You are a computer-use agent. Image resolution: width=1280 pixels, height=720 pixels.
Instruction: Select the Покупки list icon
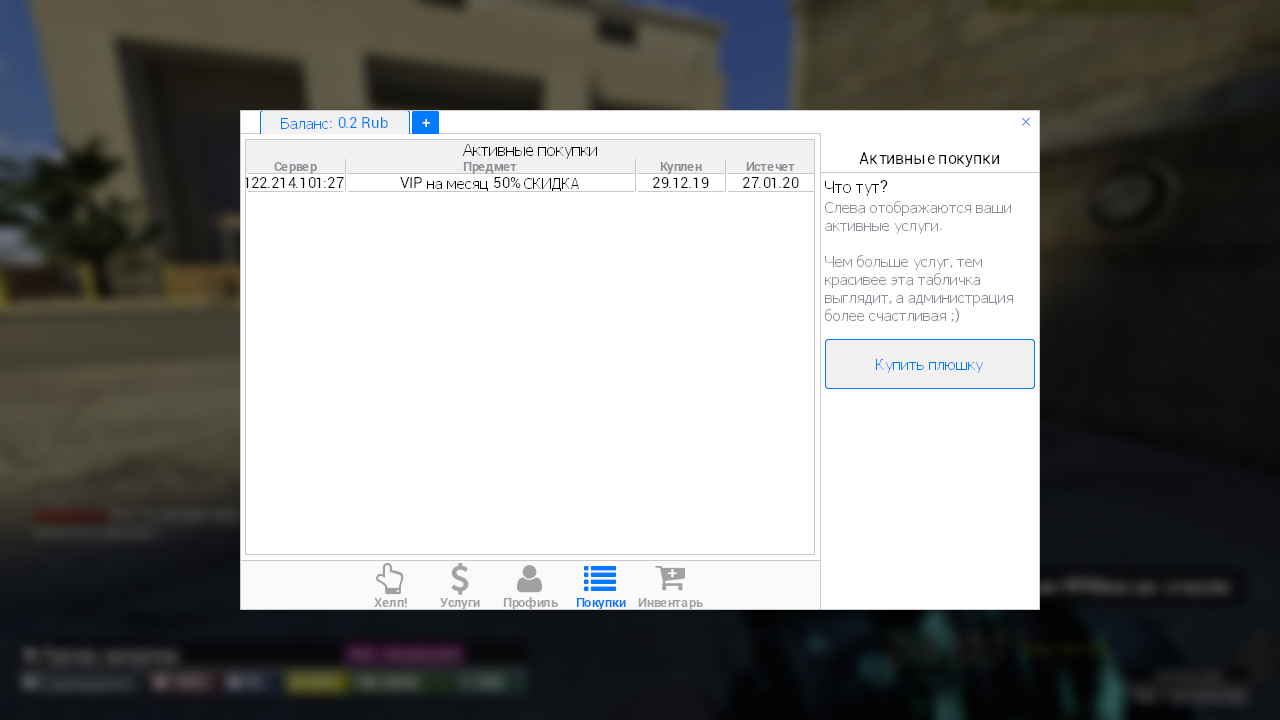(x=600, y=580)
